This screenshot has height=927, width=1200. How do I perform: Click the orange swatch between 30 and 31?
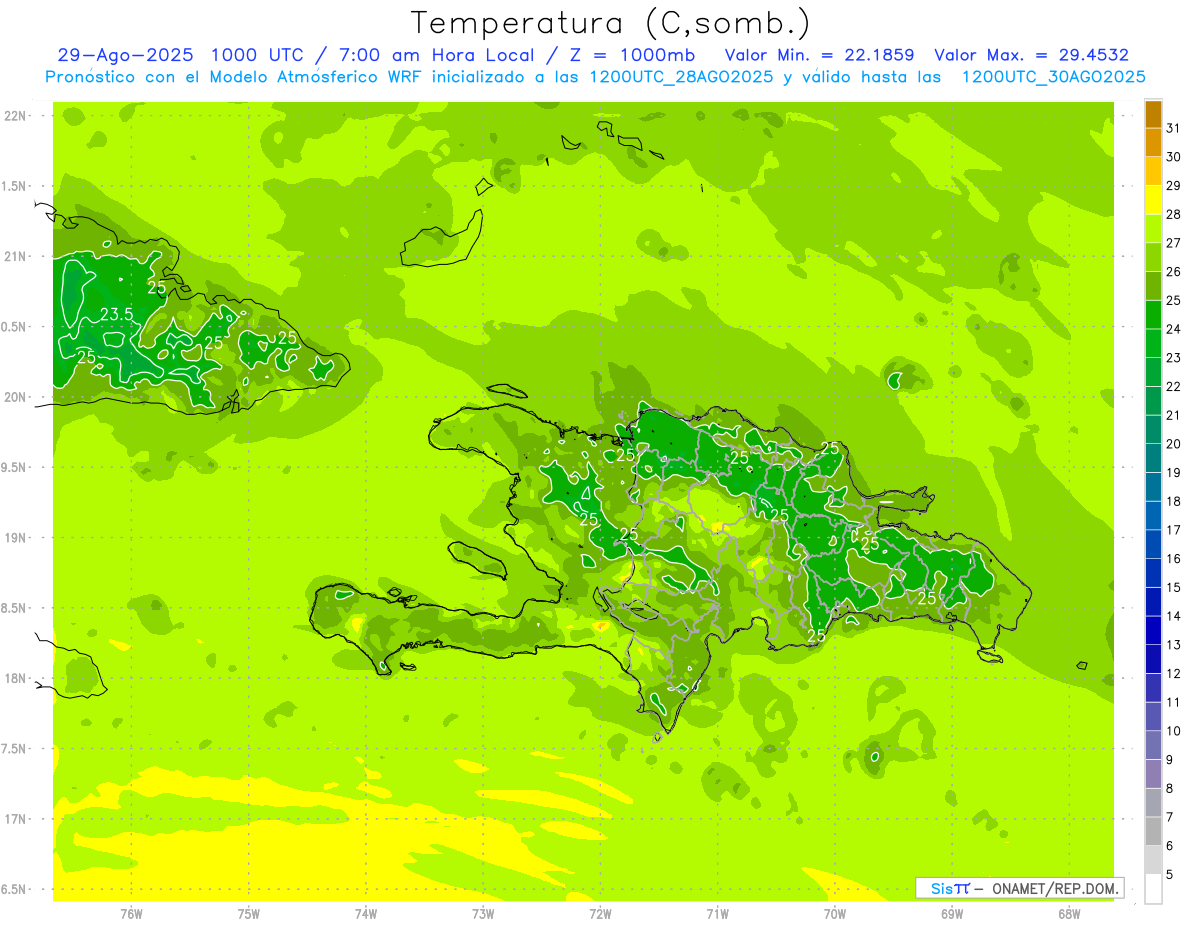pos(1153,142)
